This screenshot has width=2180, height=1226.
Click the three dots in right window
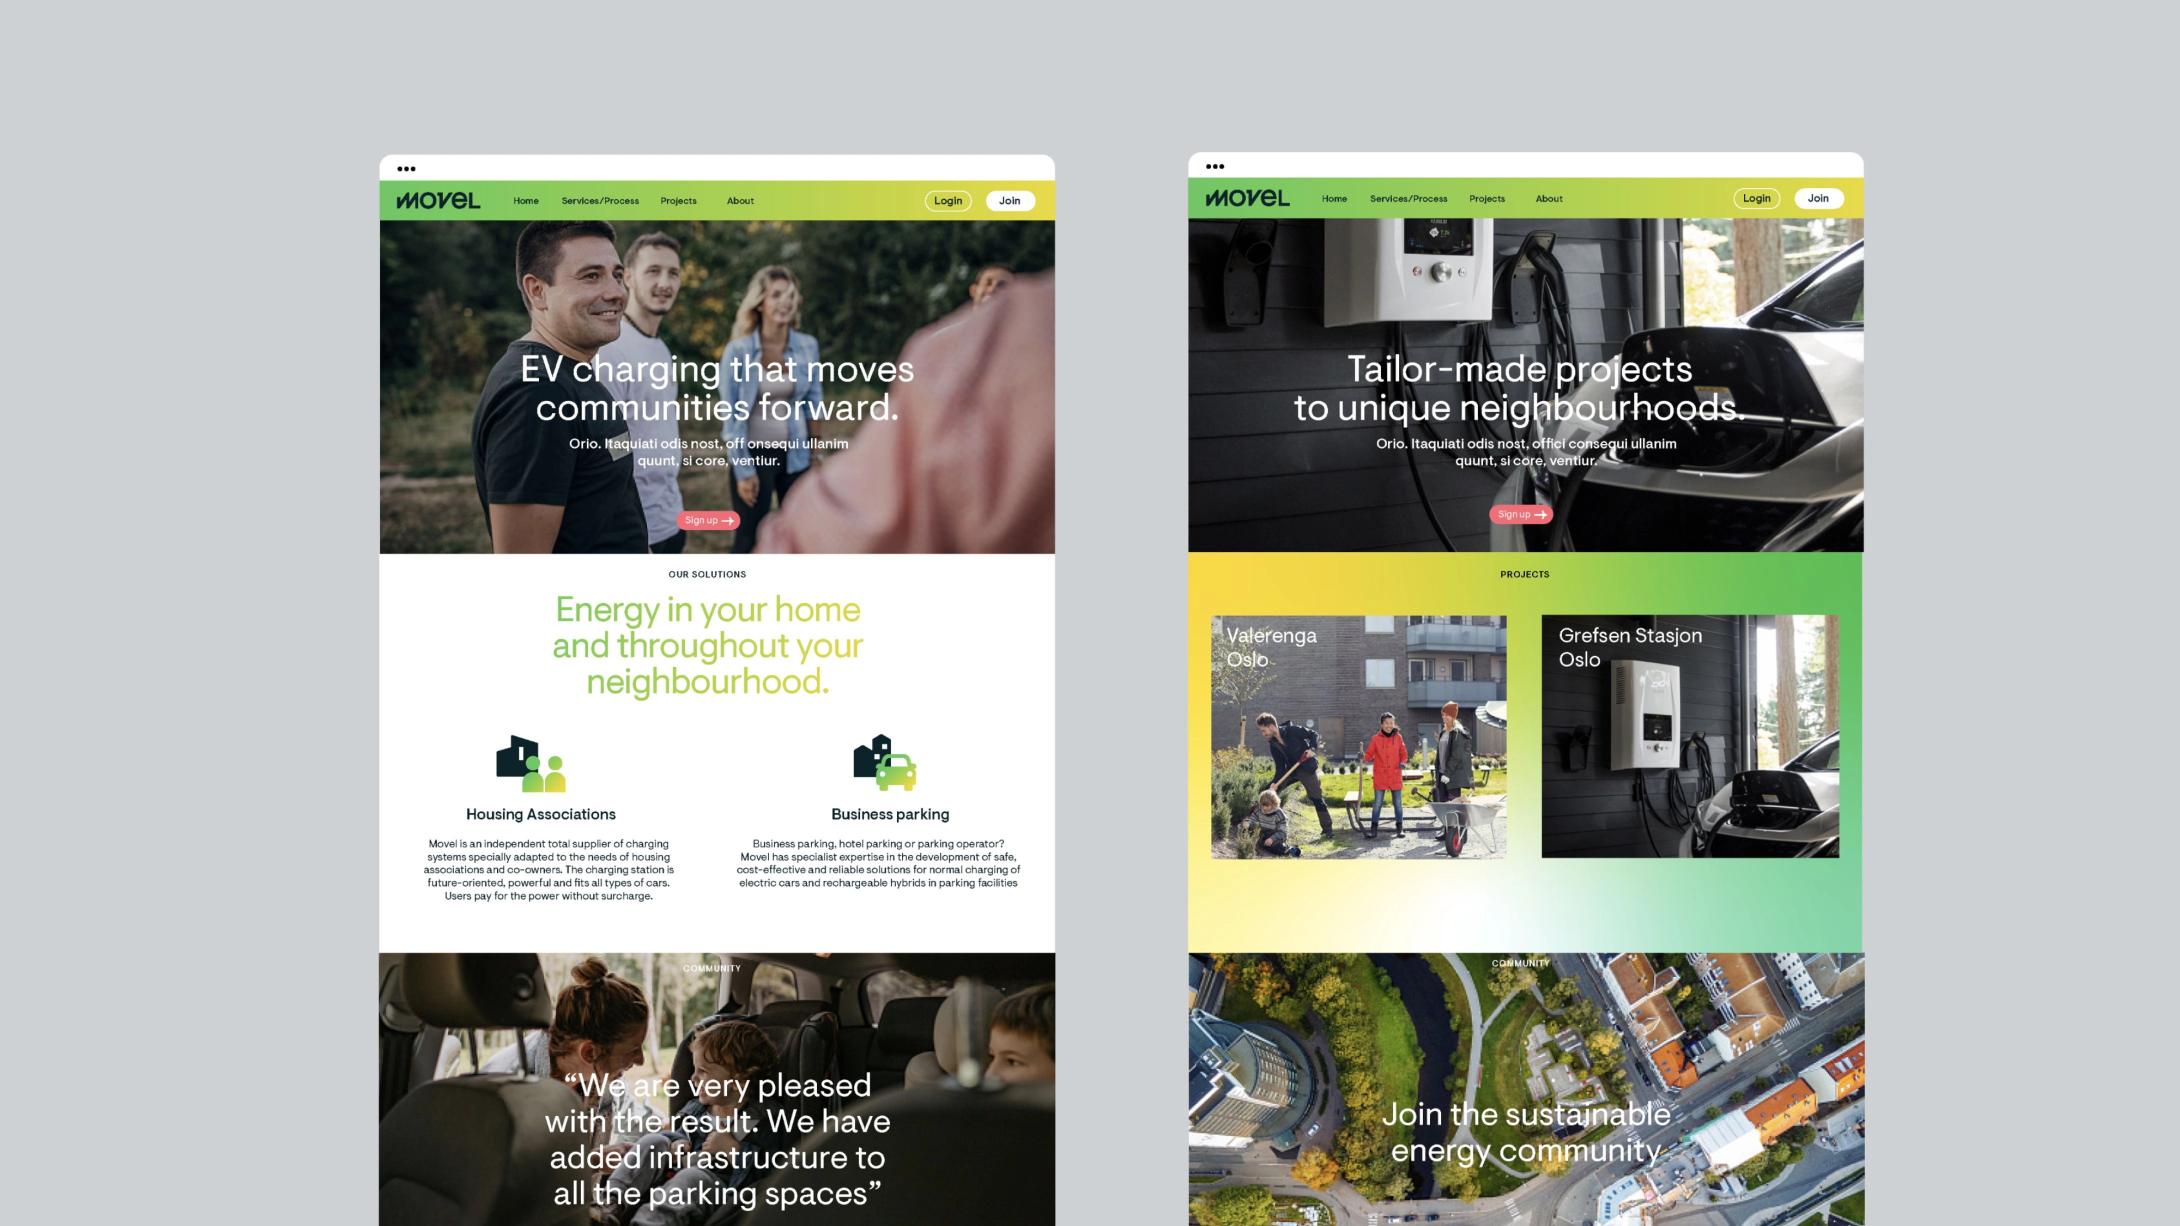(1214, 167)
